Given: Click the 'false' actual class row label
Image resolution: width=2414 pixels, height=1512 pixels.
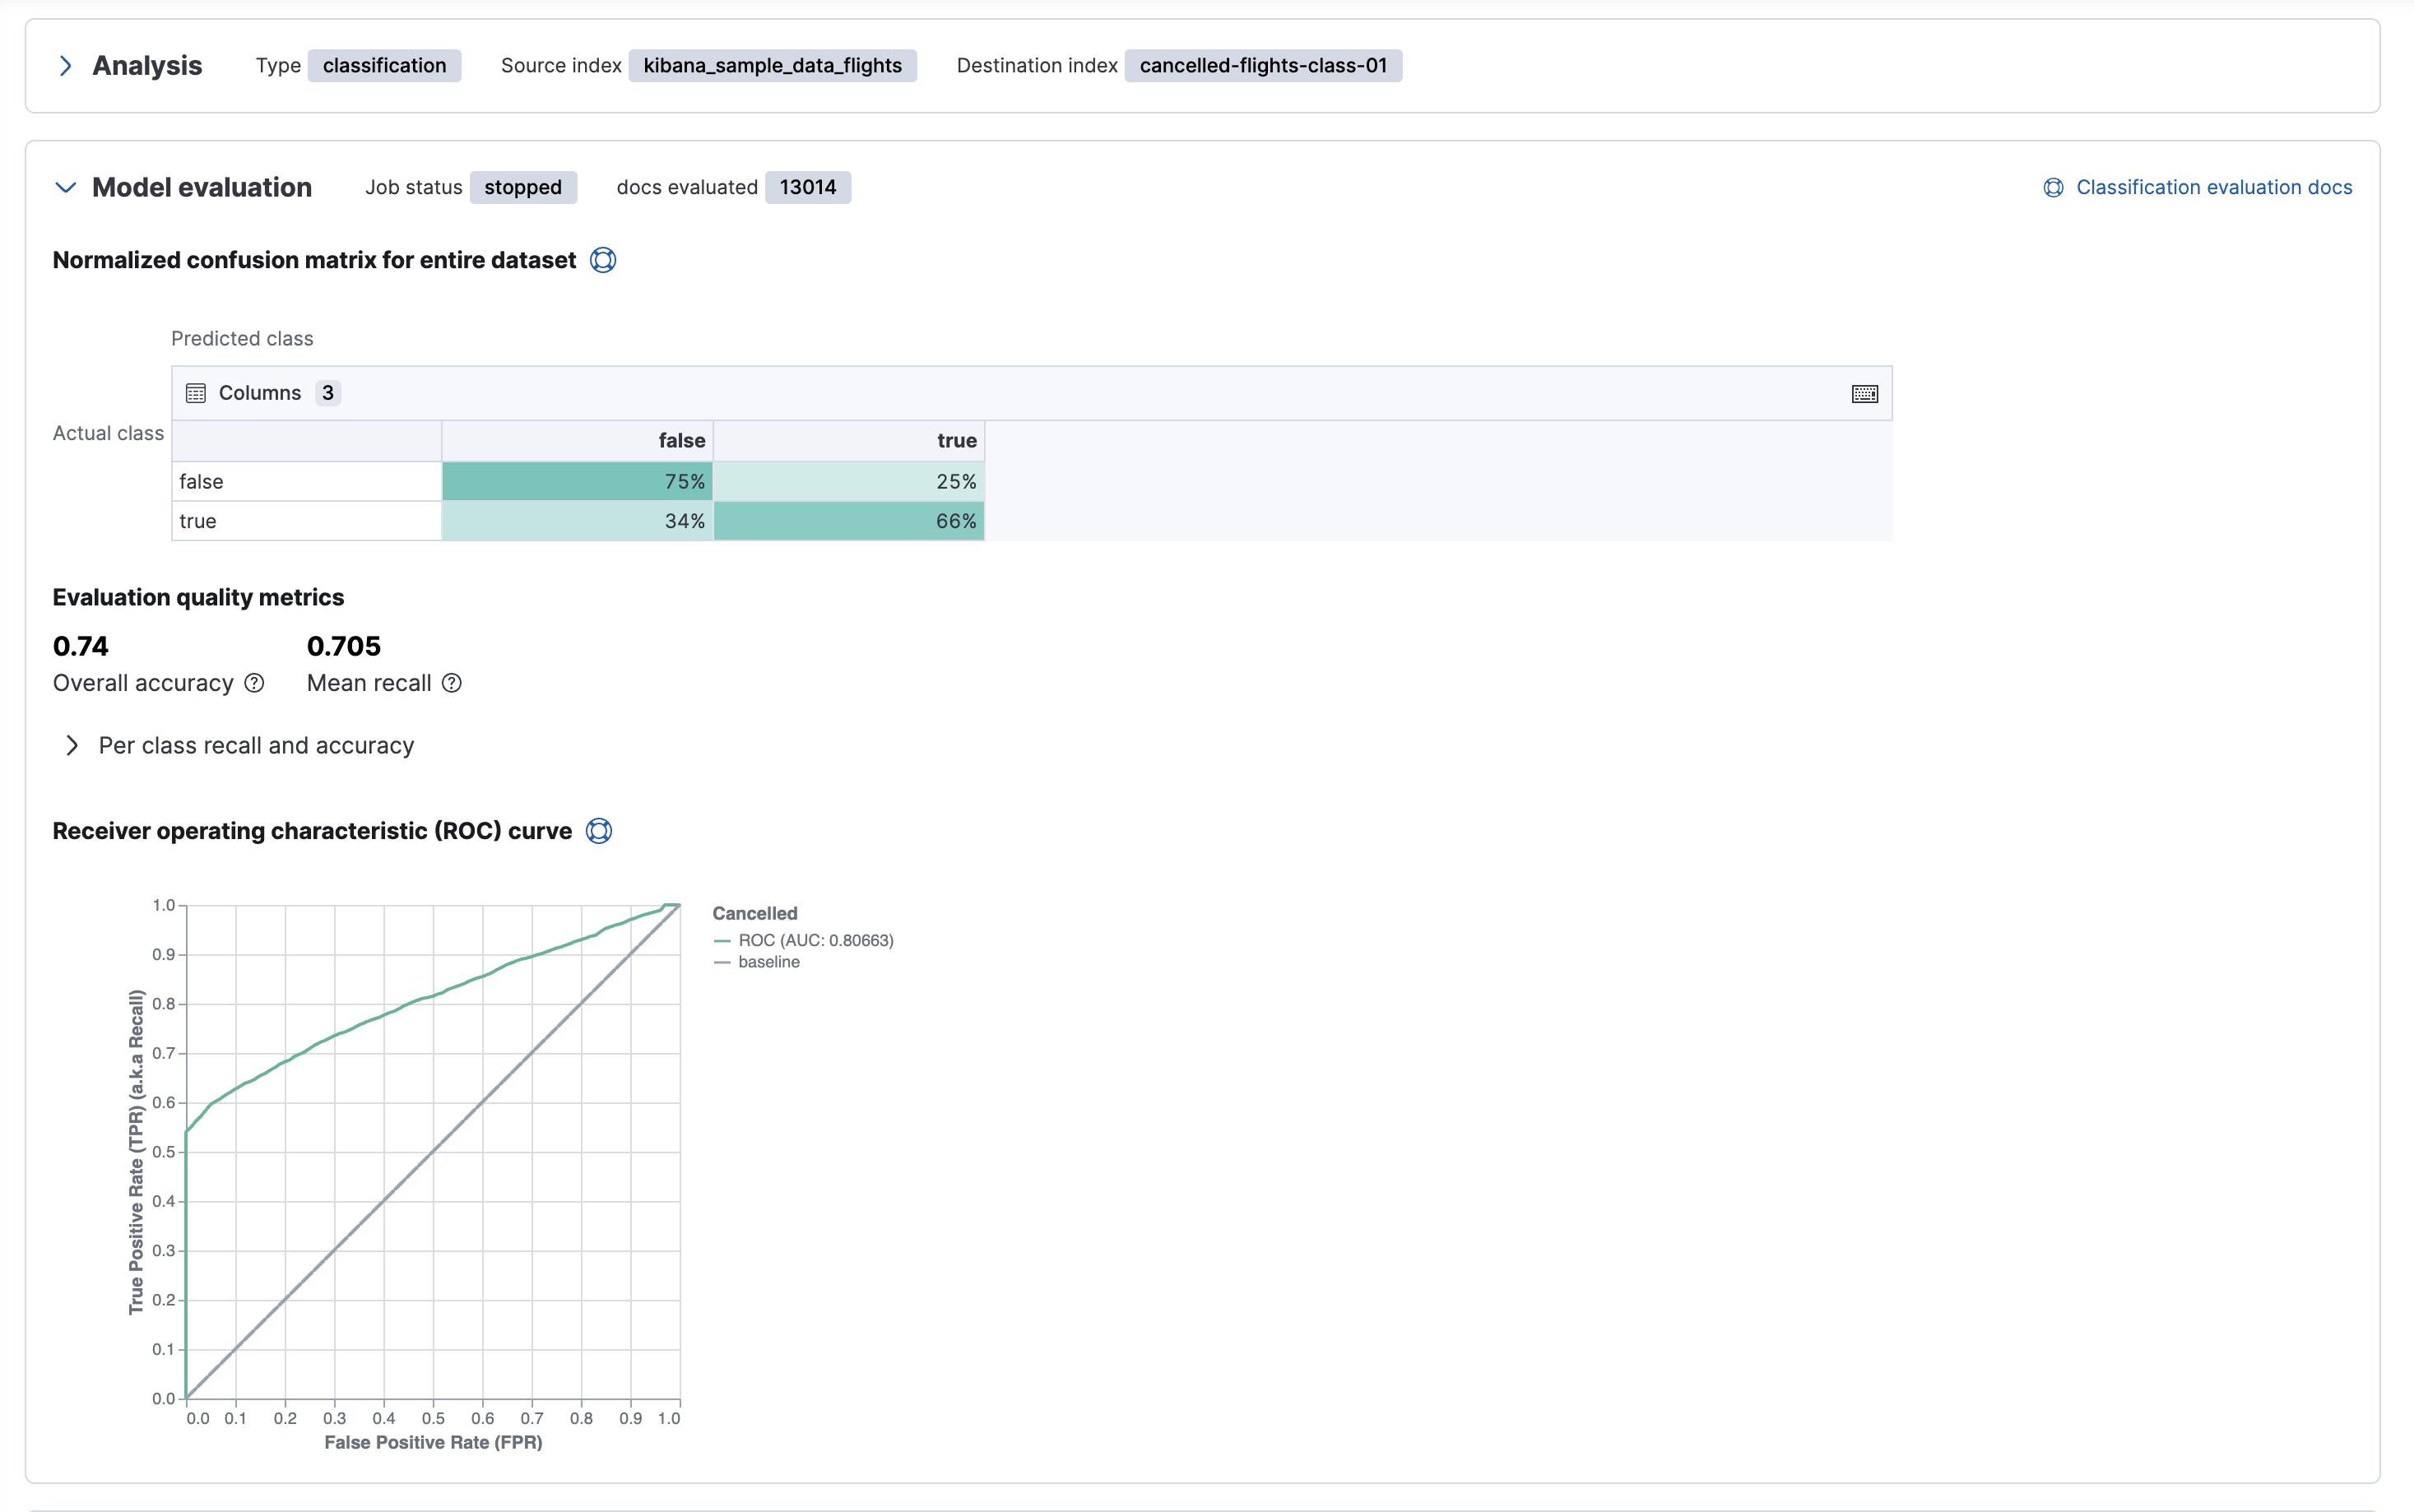Looking at the screenshot, I should [307, 481].
